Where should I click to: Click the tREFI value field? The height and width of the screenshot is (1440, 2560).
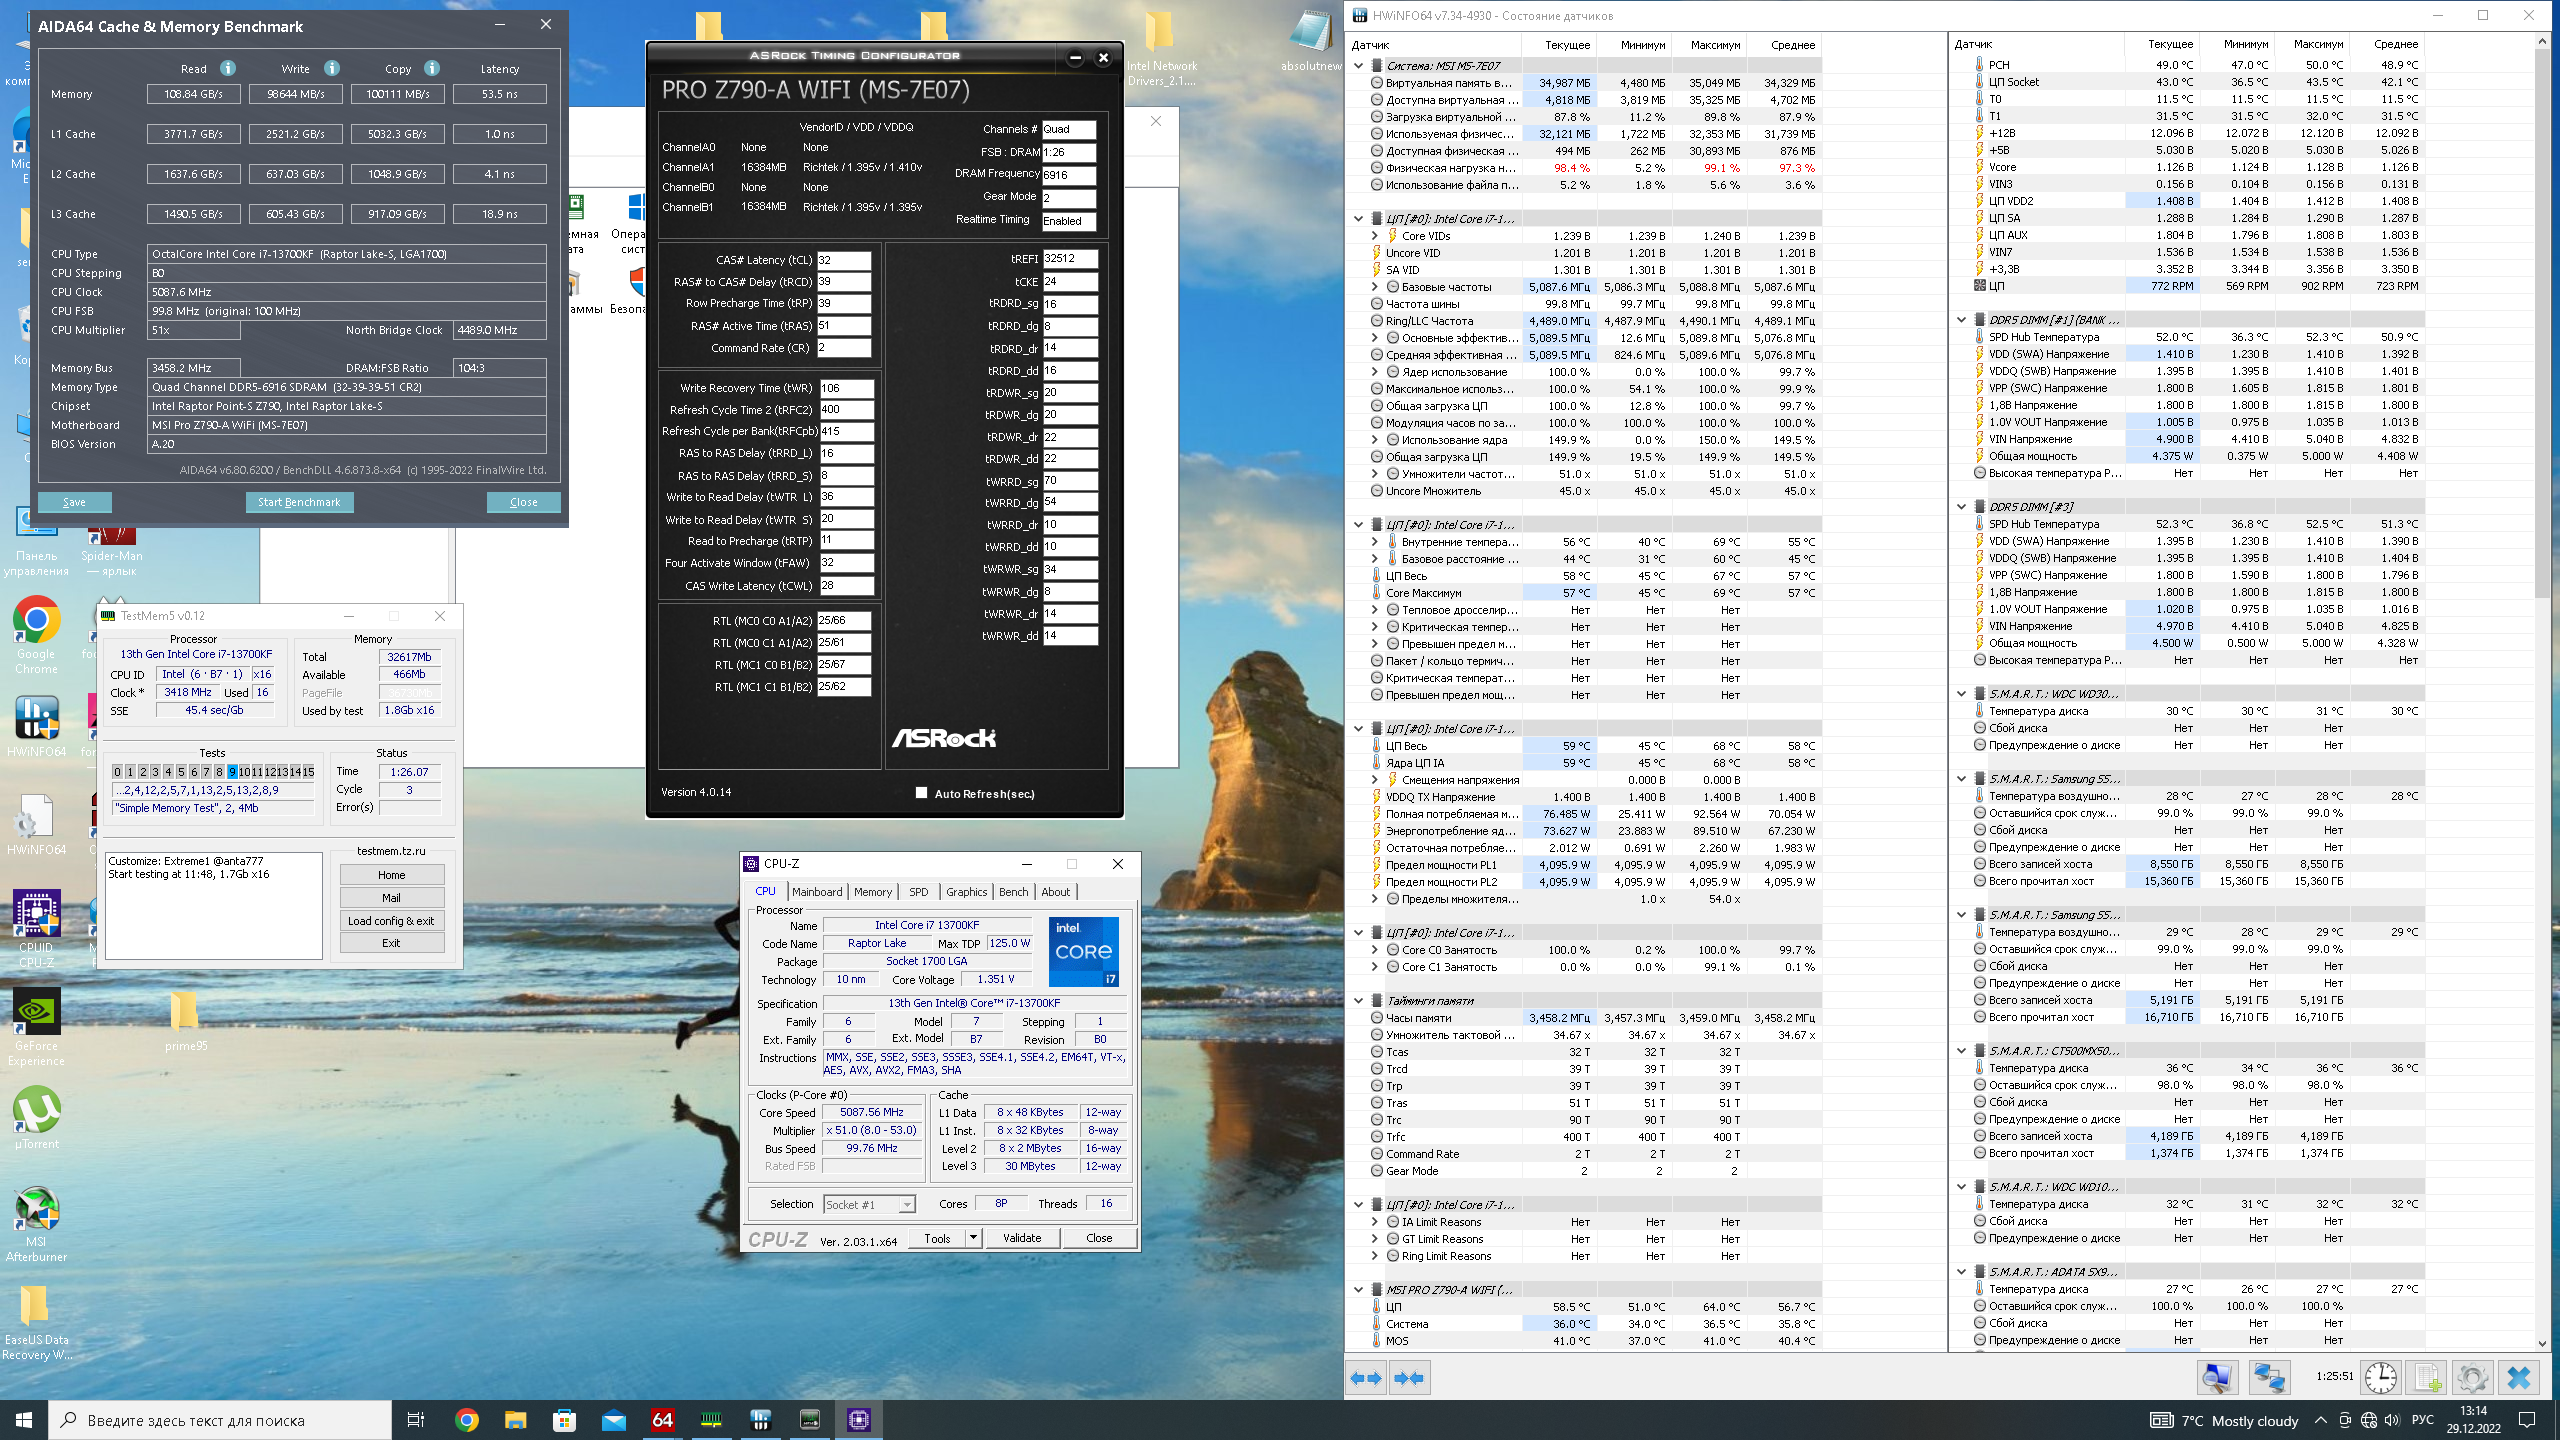[1069, 258]
